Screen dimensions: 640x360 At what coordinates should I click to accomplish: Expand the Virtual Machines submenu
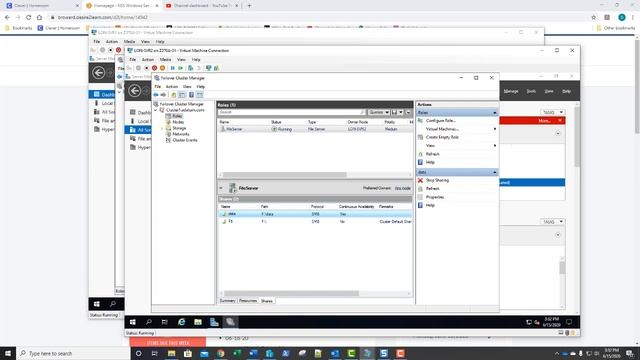[495, 129]
